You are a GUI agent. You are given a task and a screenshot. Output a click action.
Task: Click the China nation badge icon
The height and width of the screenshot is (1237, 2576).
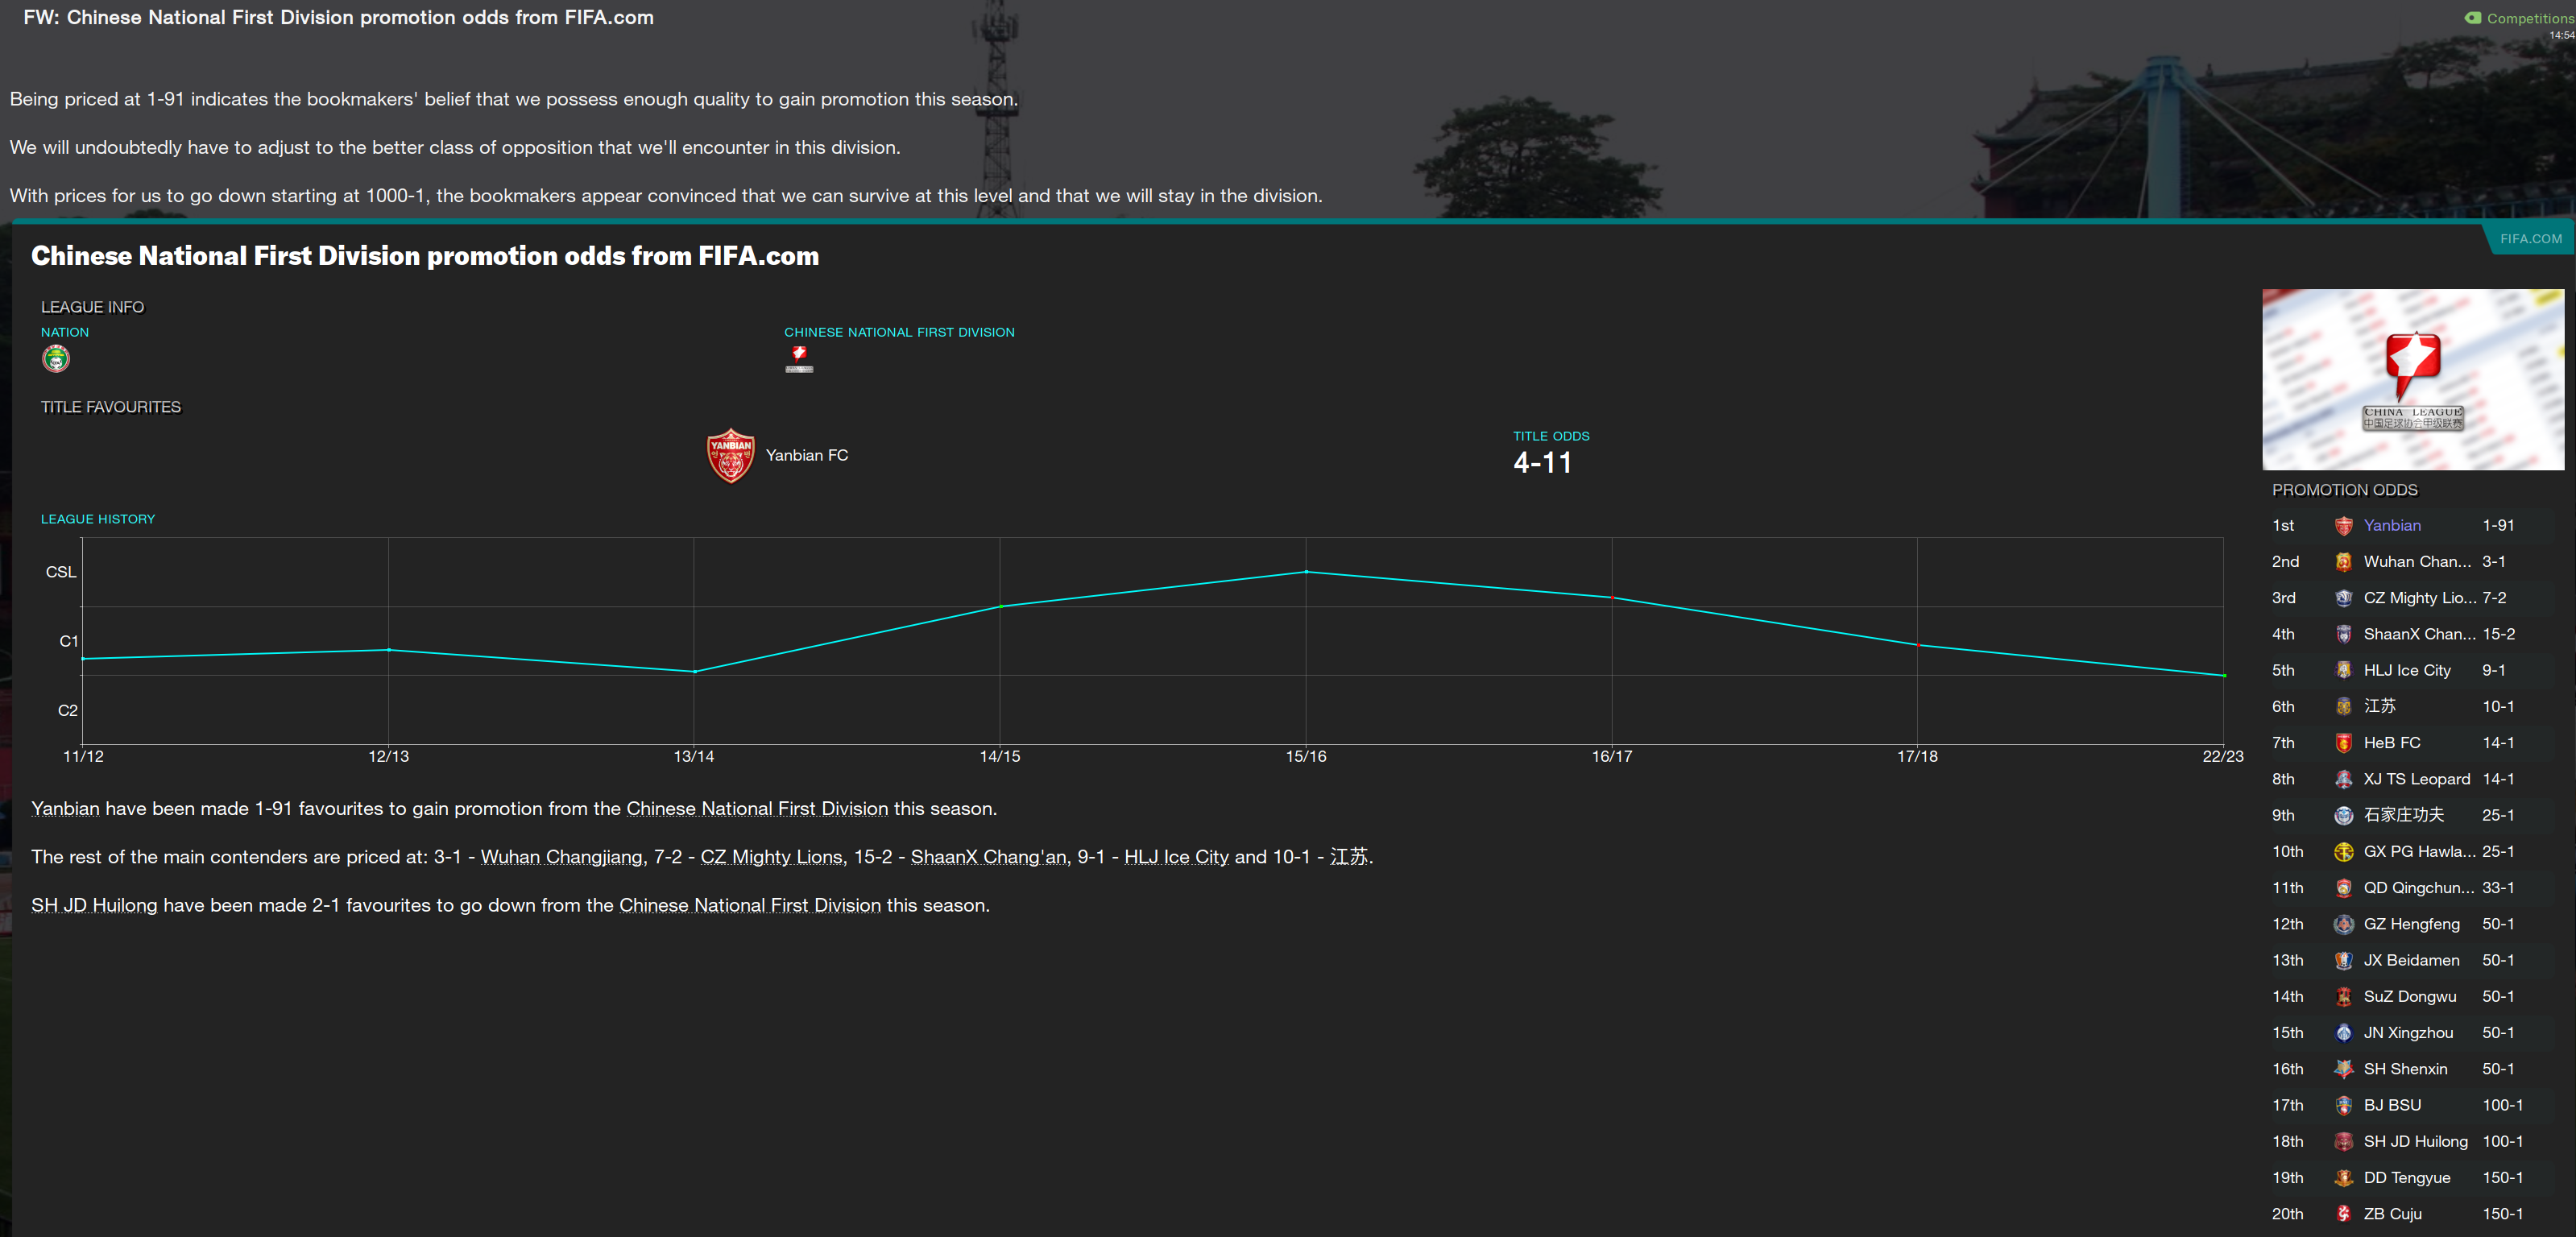coord(56,359)
